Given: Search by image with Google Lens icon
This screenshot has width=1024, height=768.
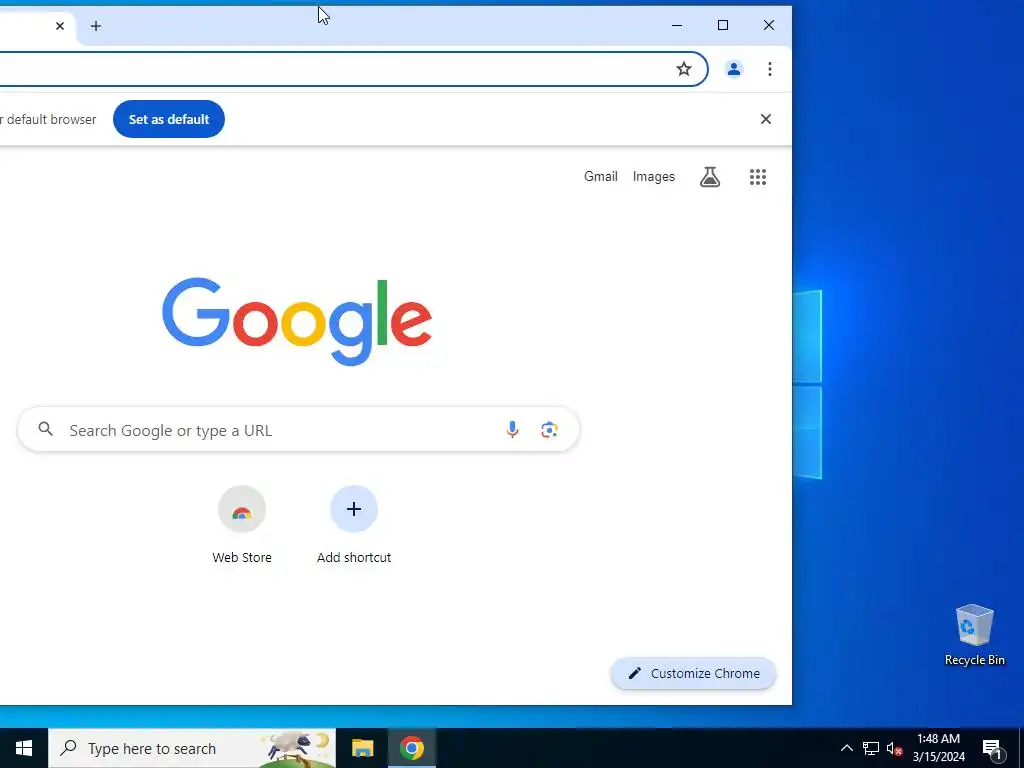Looking at the screenshot, I should tap(549, 429).
